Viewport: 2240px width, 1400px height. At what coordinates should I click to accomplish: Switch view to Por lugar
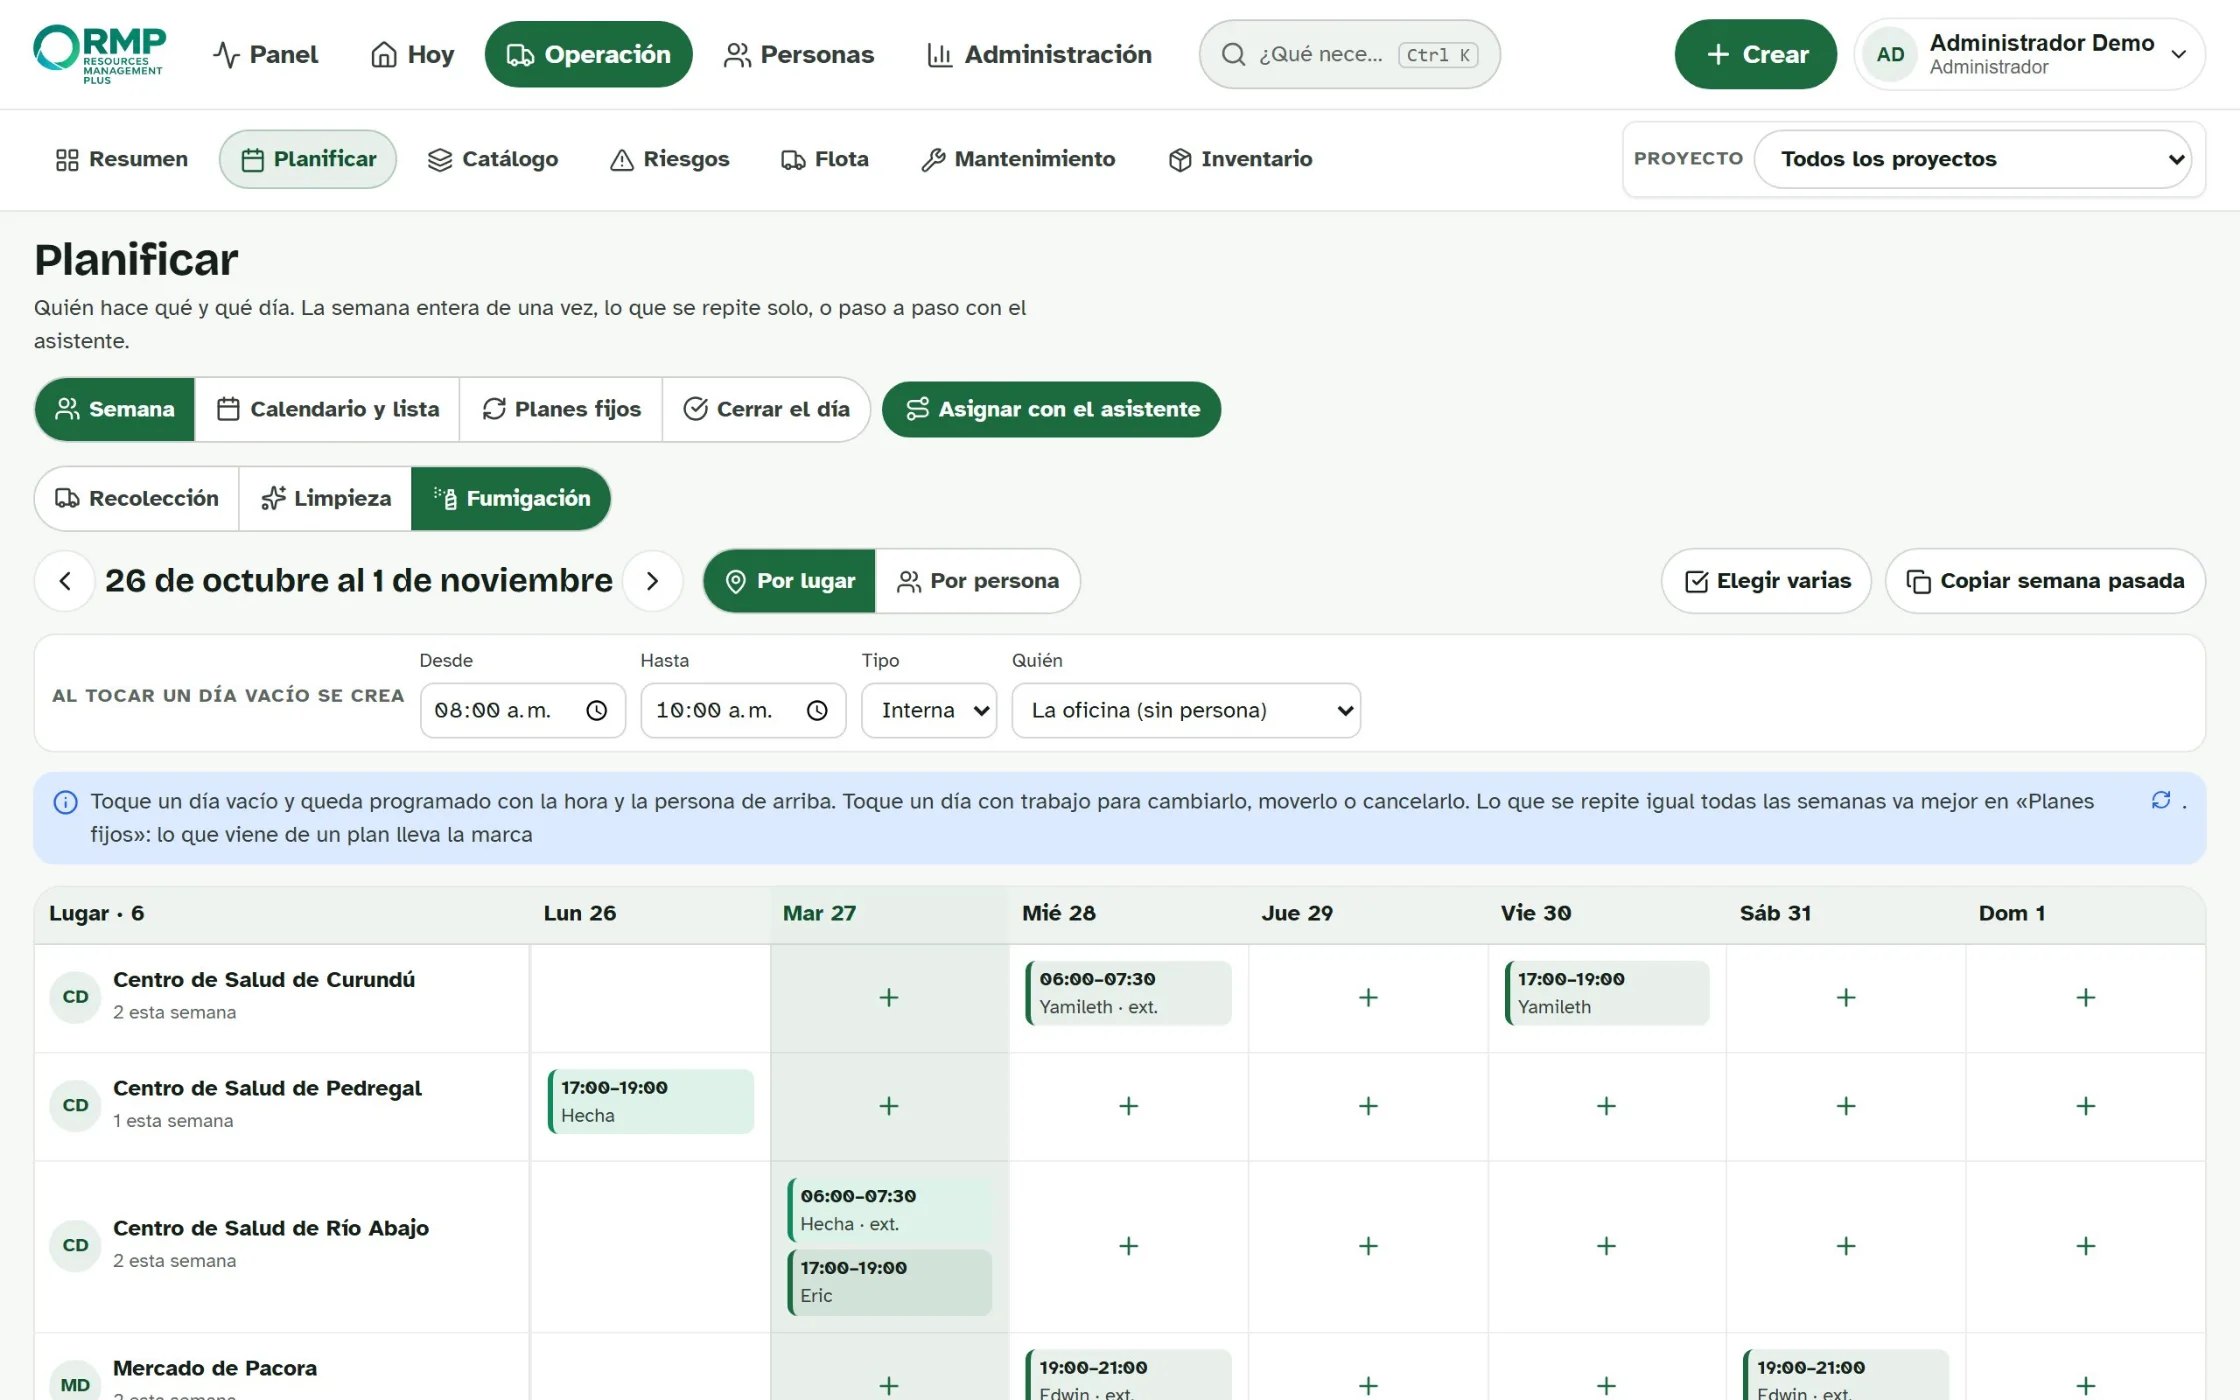point(790,581)
